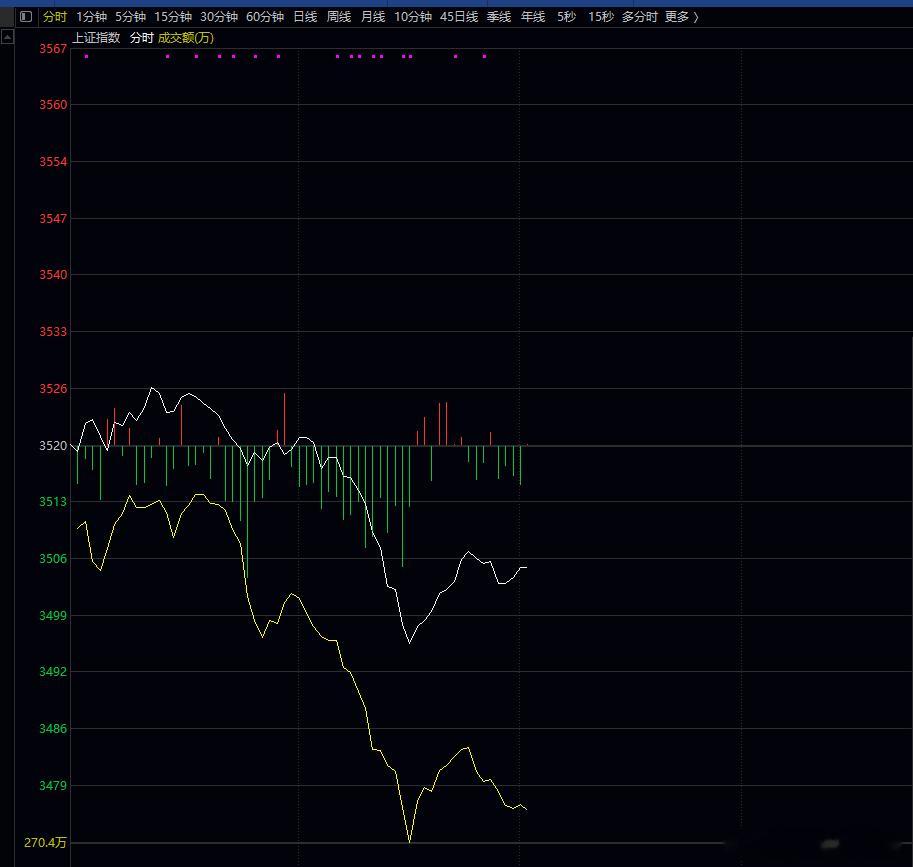Click the 3492 price axis label
913x867 pixels.
click(x=53, y=672)
